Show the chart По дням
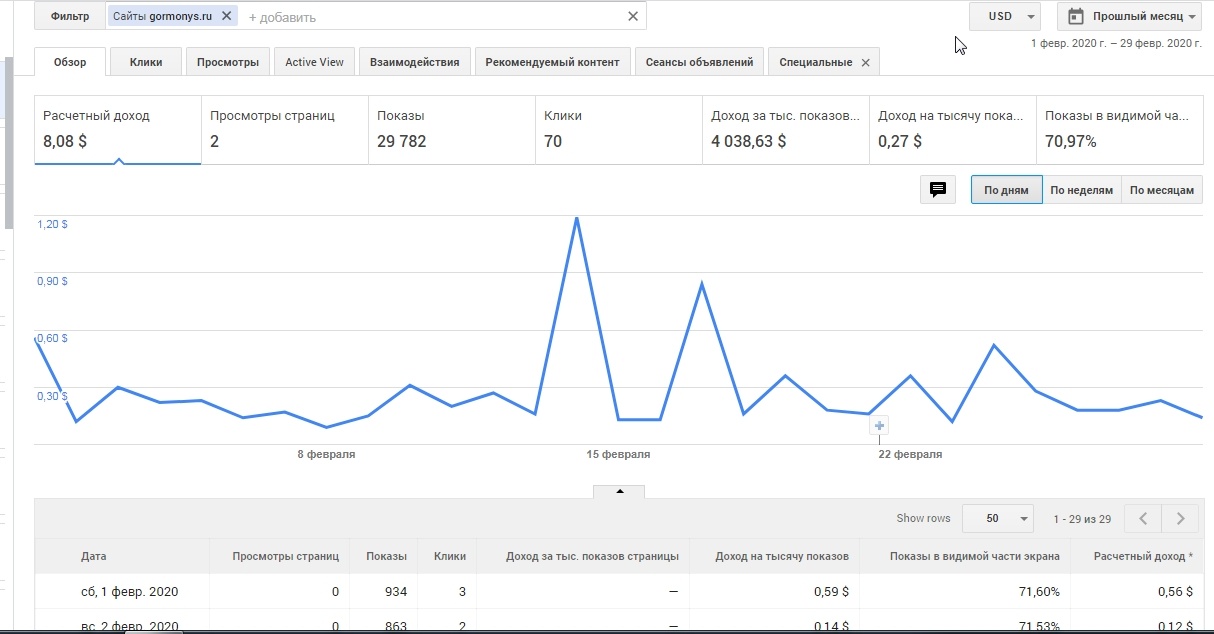 (1006, 190)
